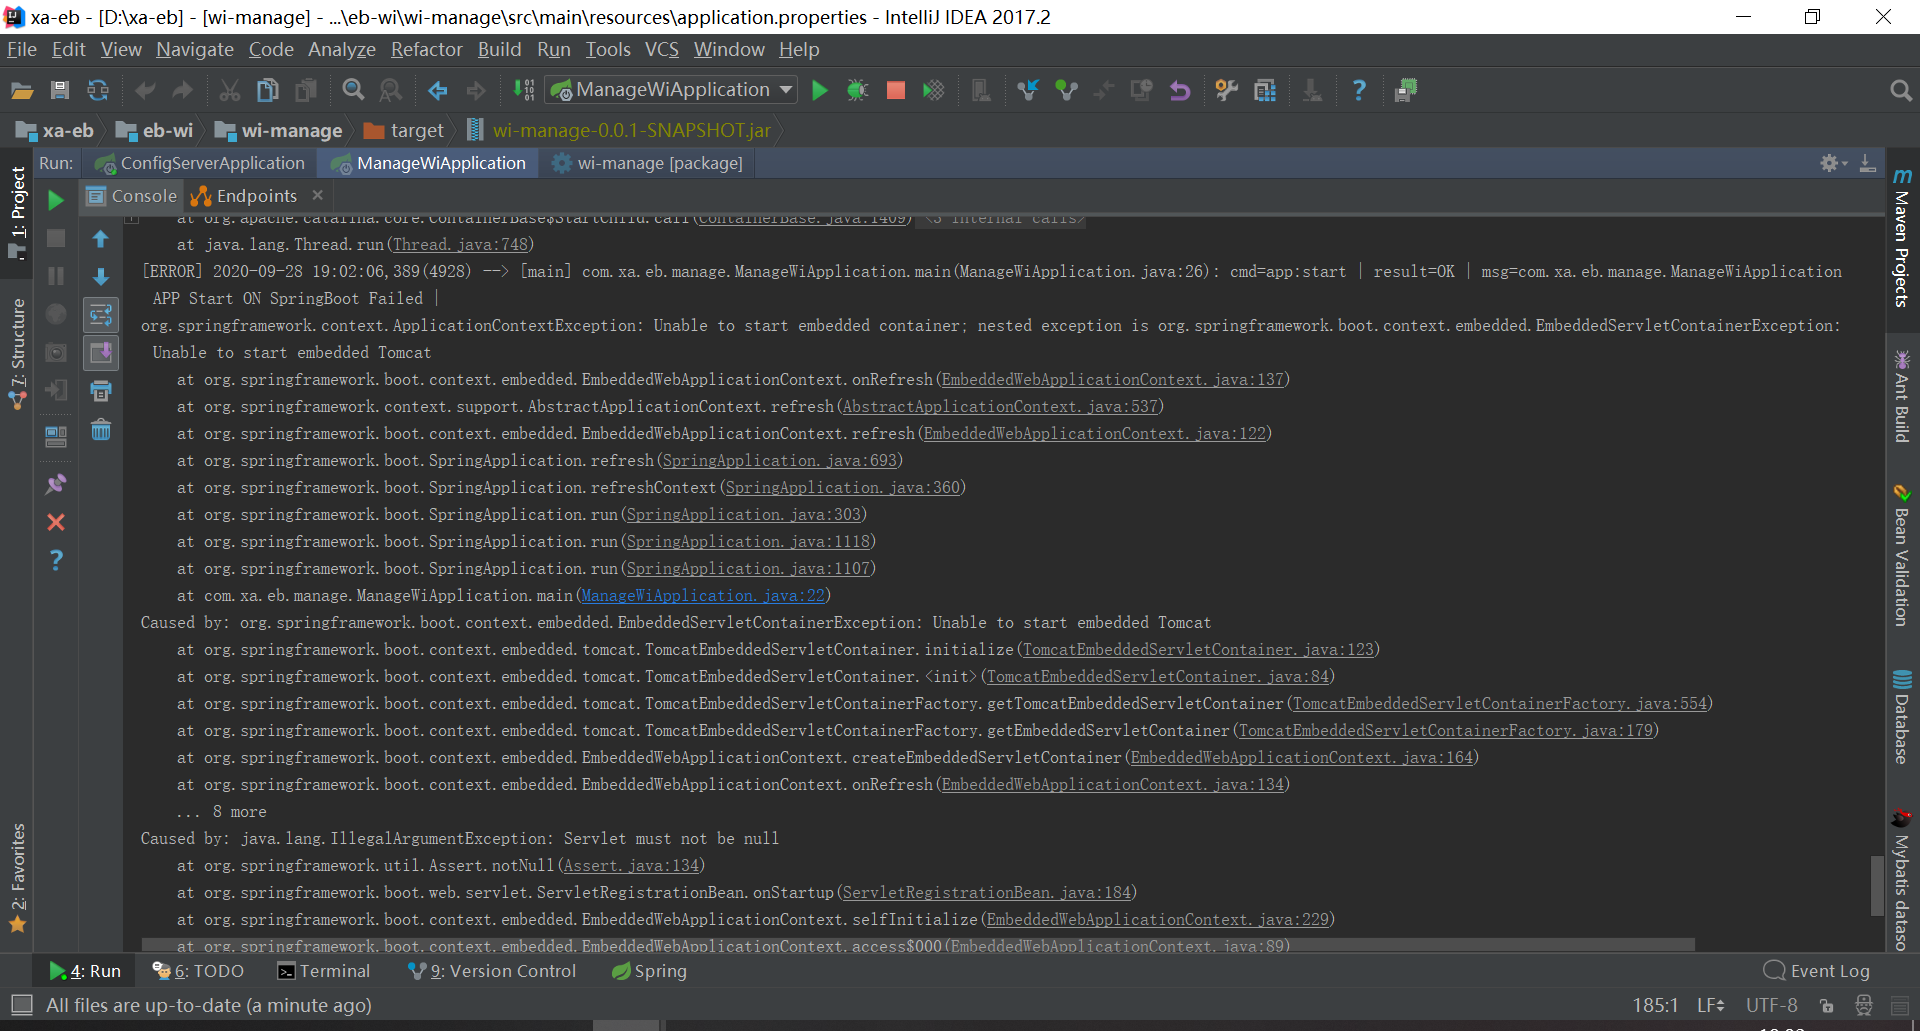Save all files with the floppy disk icon
This screenshot has width=1920, height=1031.
coord(60,91)
